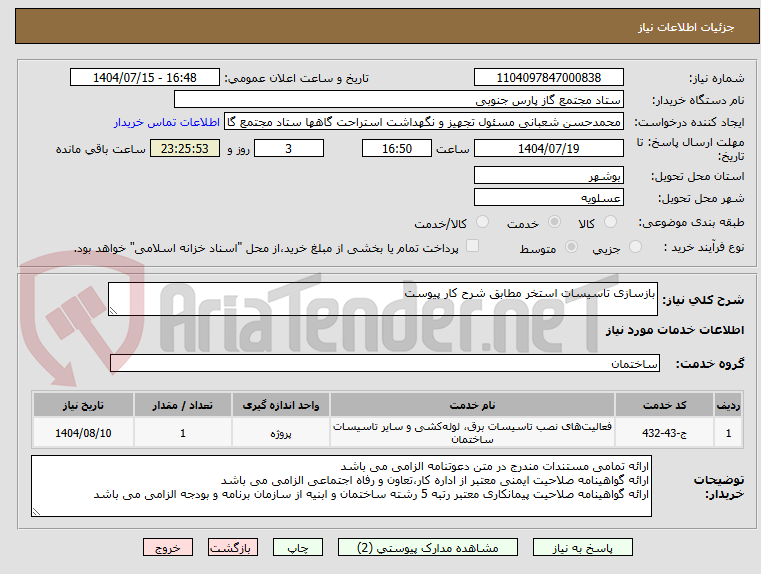Click the deadline time 16:50 field
This screenshot has width=761, height=574.
tap(397, 148)
